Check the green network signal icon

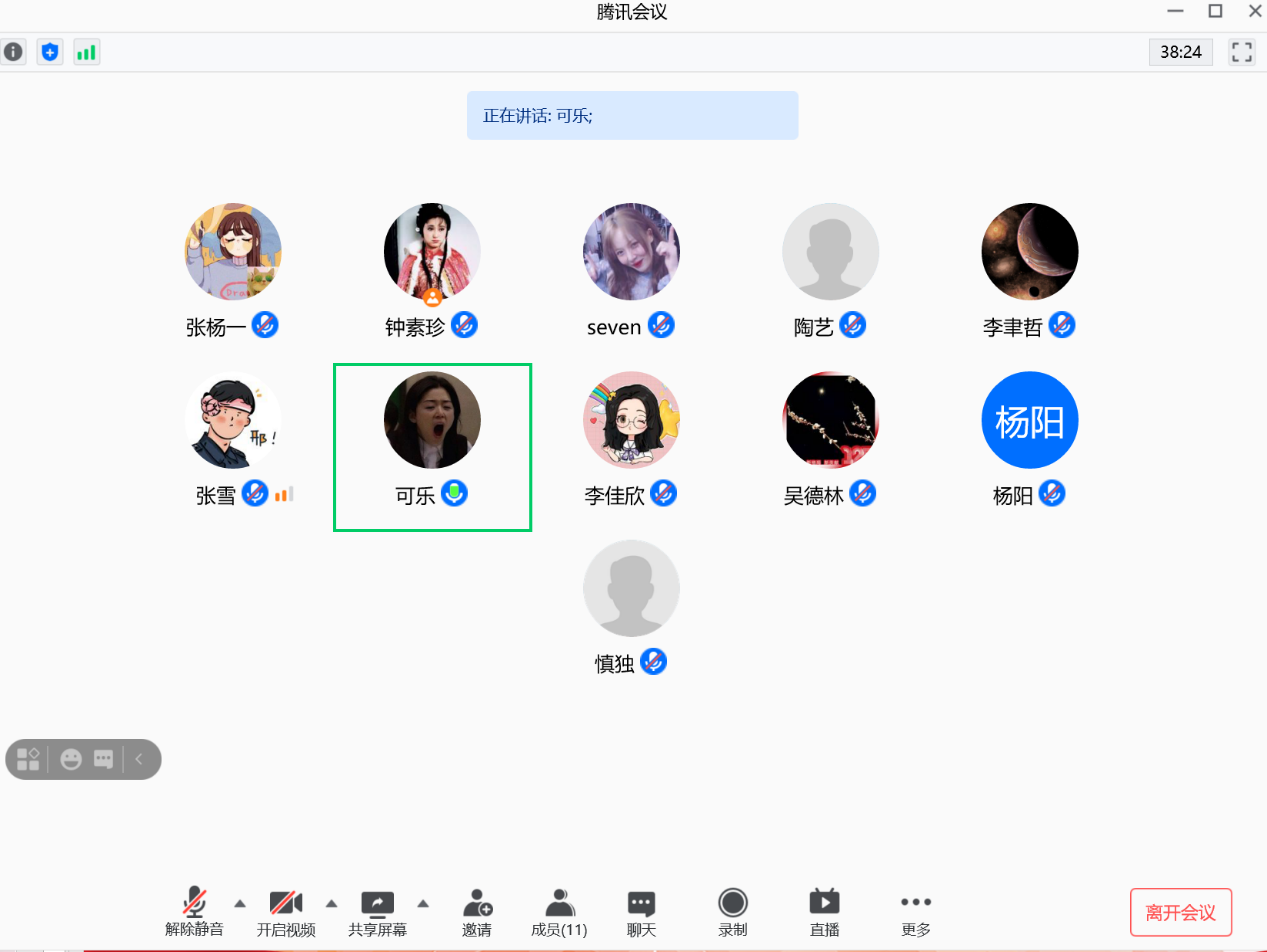[86, 52]
